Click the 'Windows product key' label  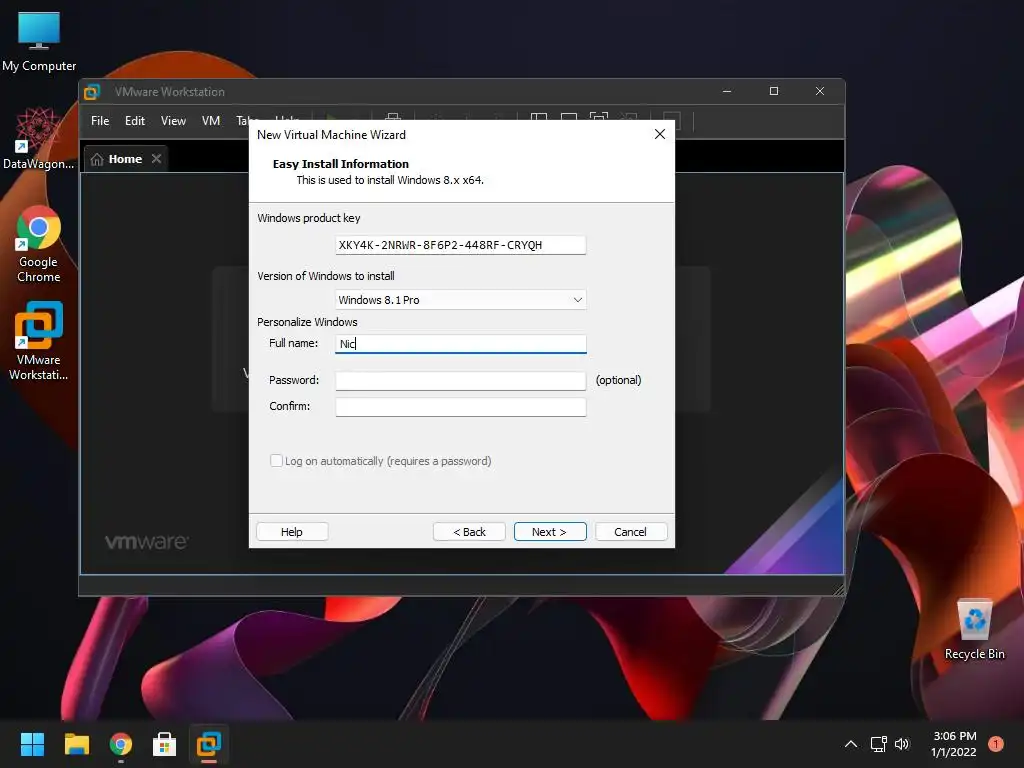click(x=309, y=218)
